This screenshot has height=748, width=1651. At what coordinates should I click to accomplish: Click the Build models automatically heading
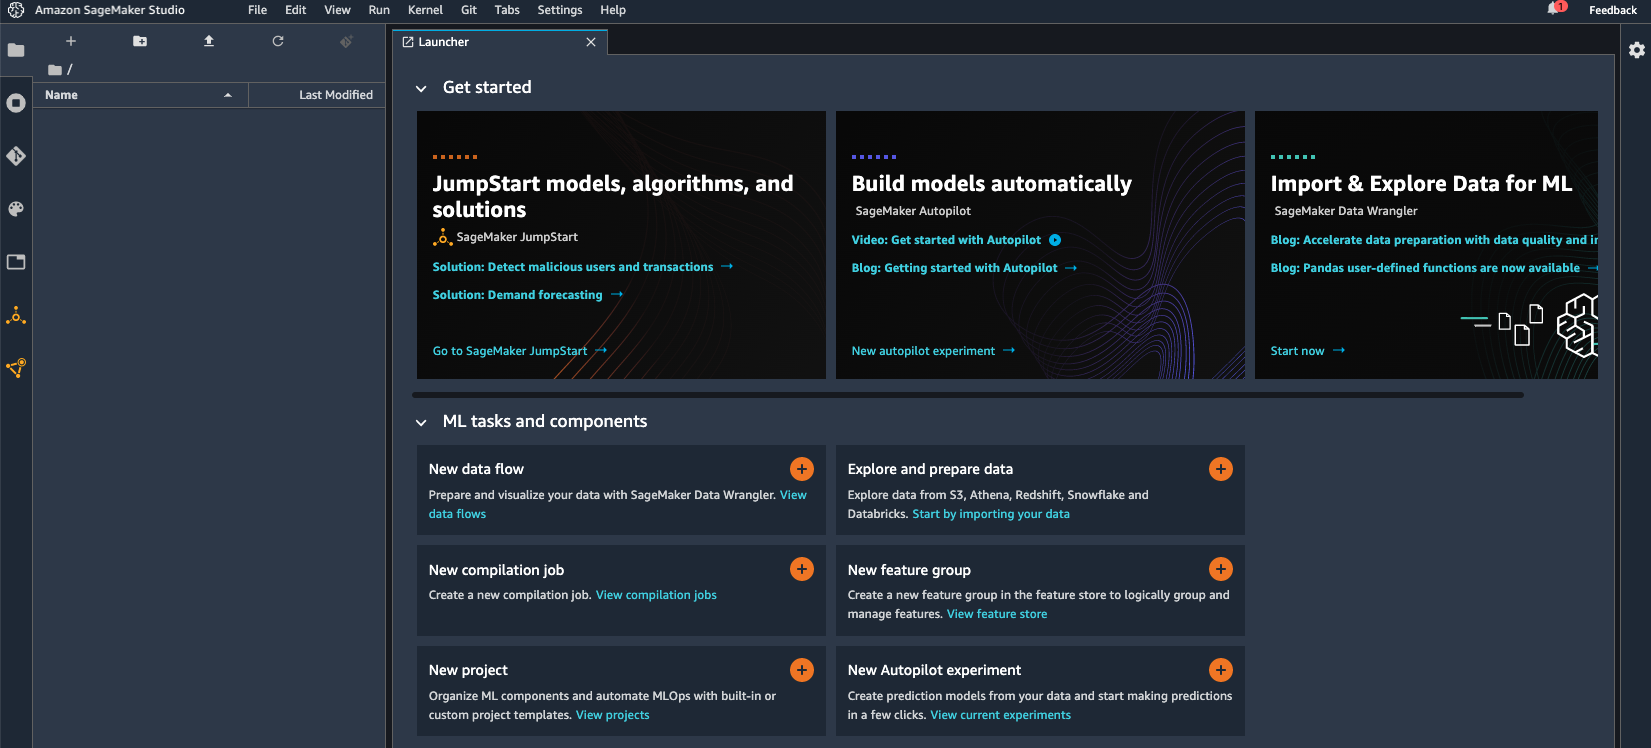point(991,184)
